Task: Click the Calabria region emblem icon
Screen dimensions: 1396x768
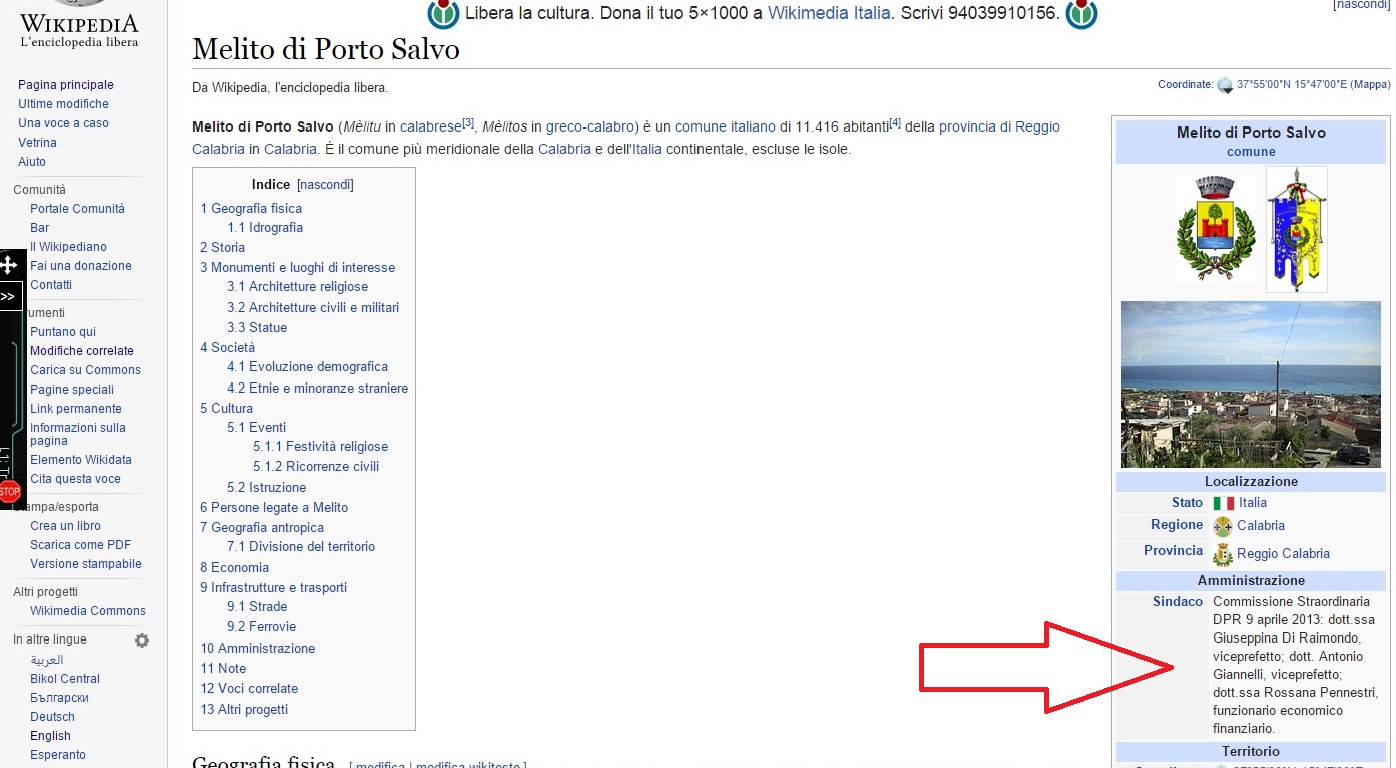Action: click(1222, 527)
